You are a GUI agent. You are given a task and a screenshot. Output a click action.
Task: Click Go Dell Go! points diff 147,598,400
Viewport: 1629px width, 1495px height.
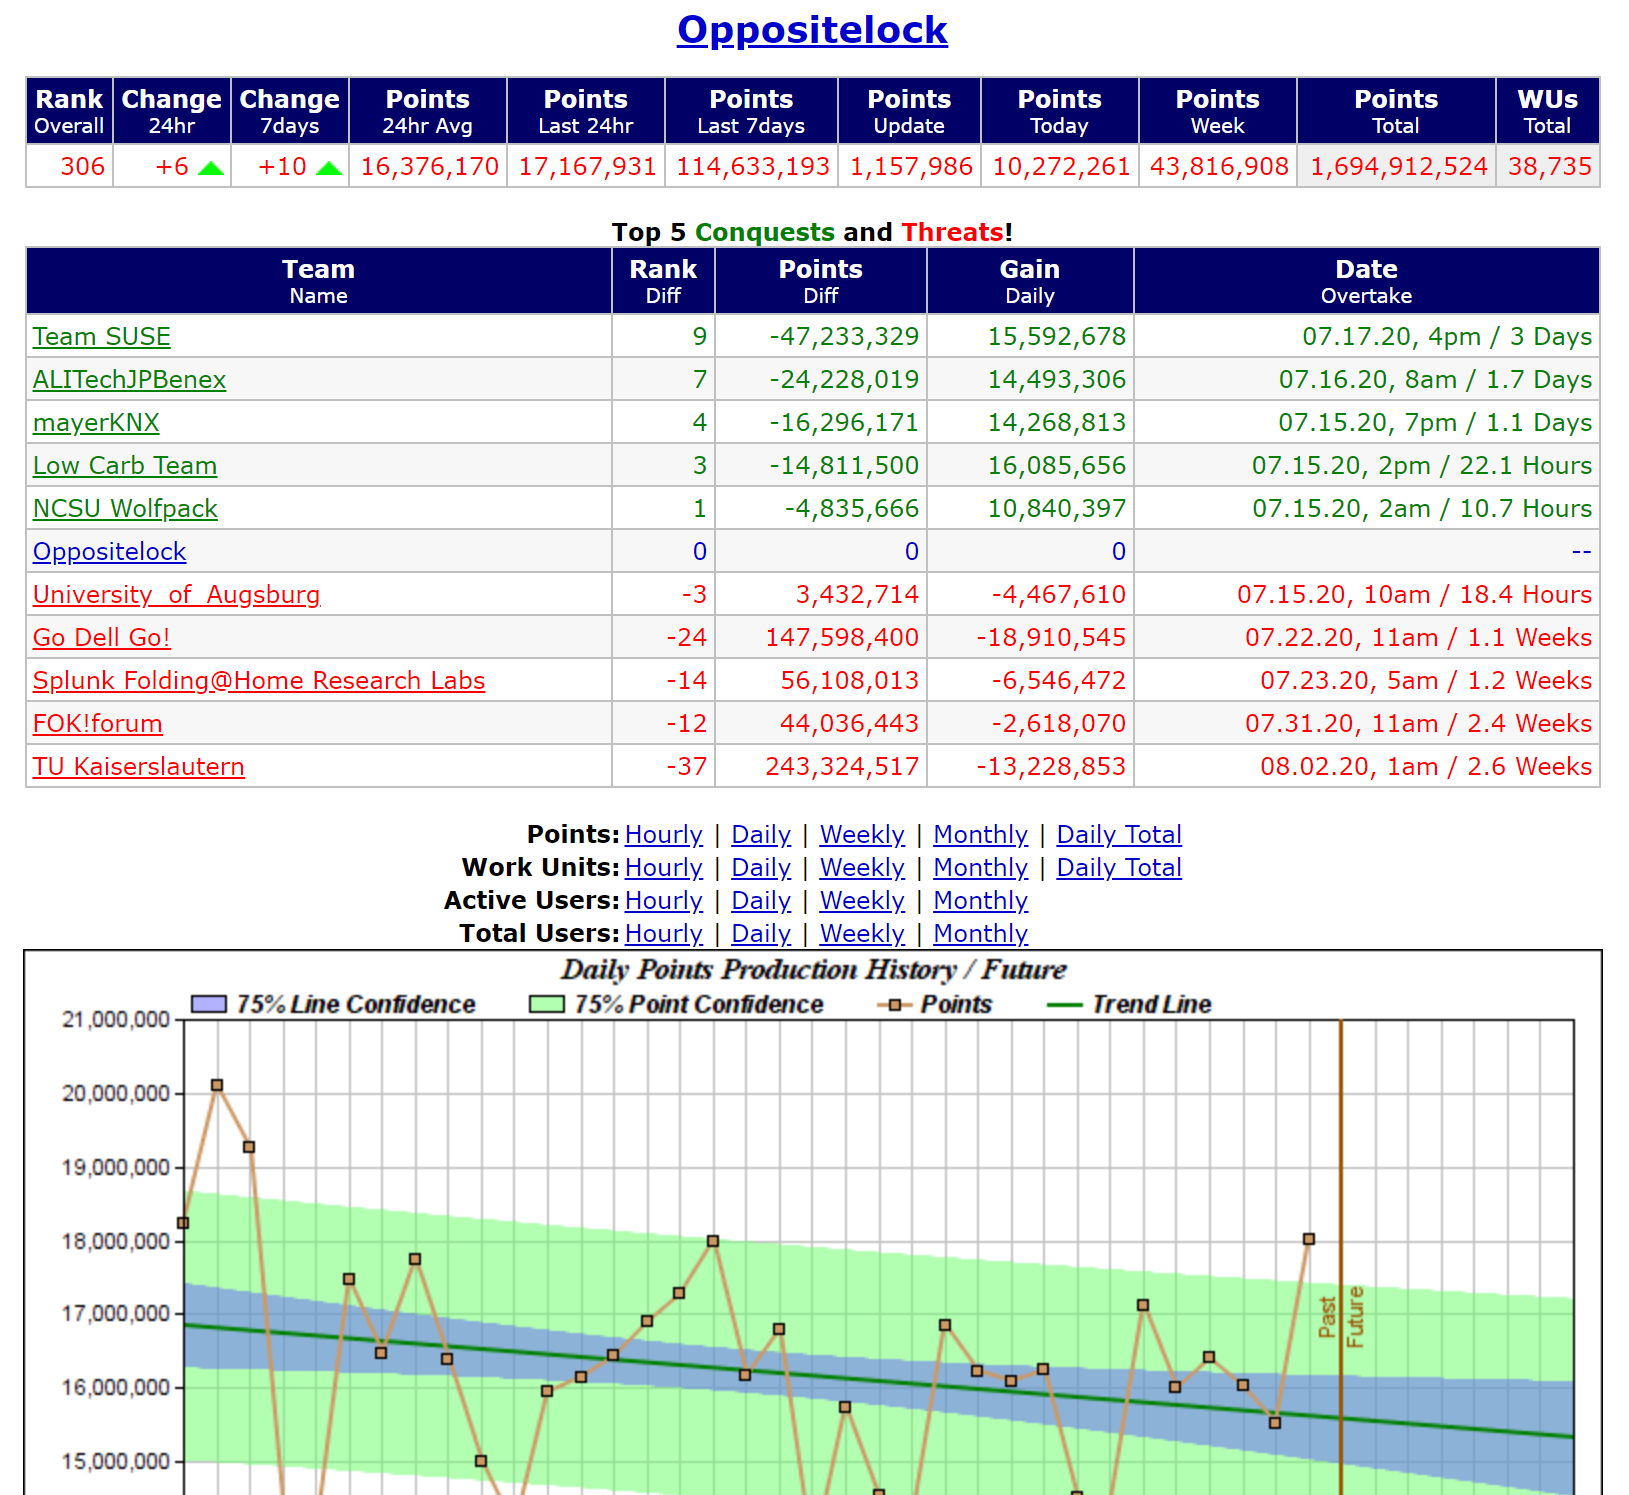pos(842,638)
